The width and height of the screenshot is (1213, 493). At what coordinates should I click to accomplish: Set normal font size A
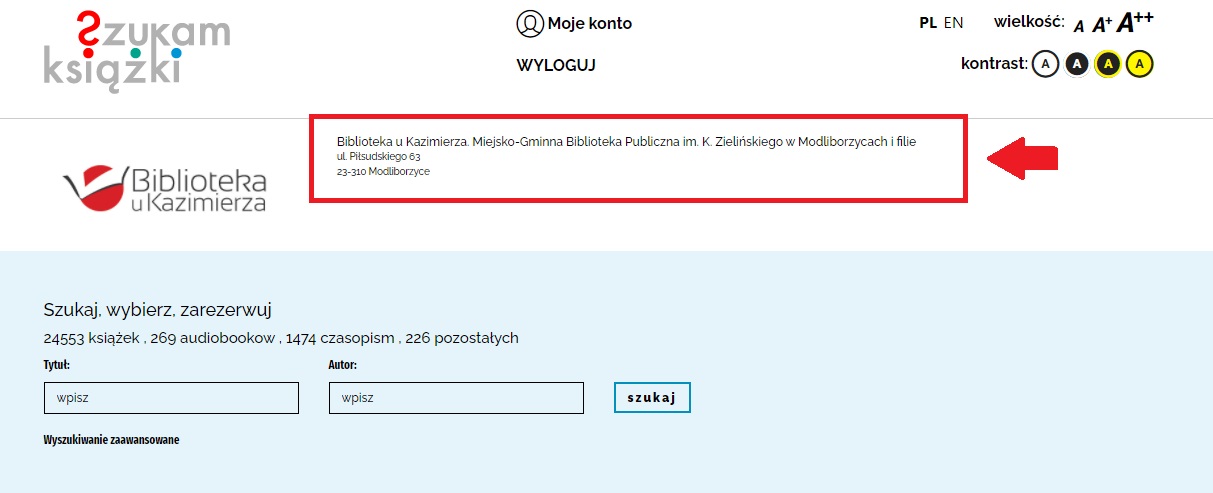click(1079, 27)
